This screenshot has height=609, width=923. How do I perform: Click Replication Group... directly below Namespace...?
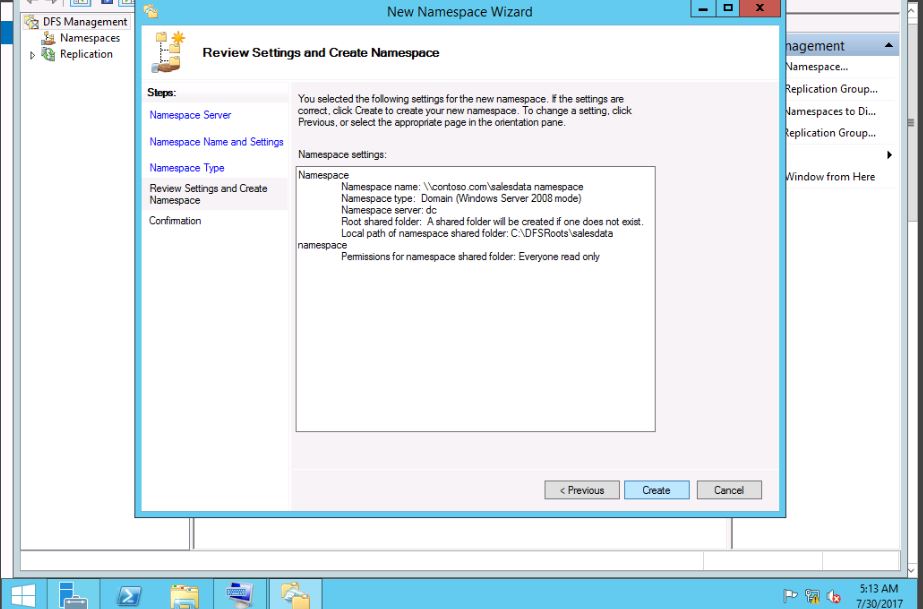(x=831, y=89)
